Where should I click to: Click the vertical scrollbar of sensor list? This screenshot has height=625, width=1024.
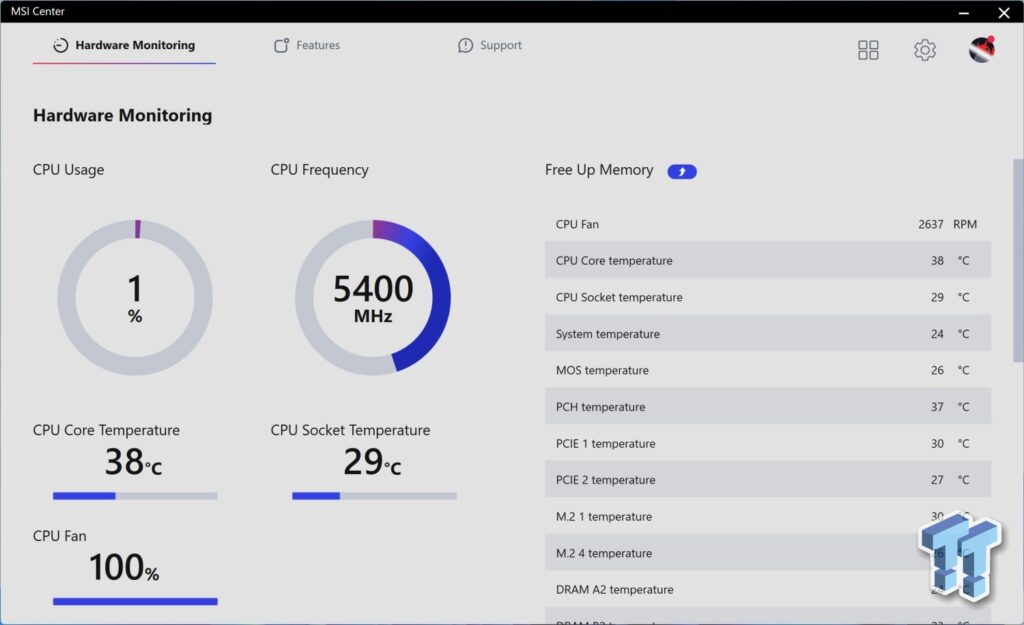pyautogui.click(x=1018, y=260)
